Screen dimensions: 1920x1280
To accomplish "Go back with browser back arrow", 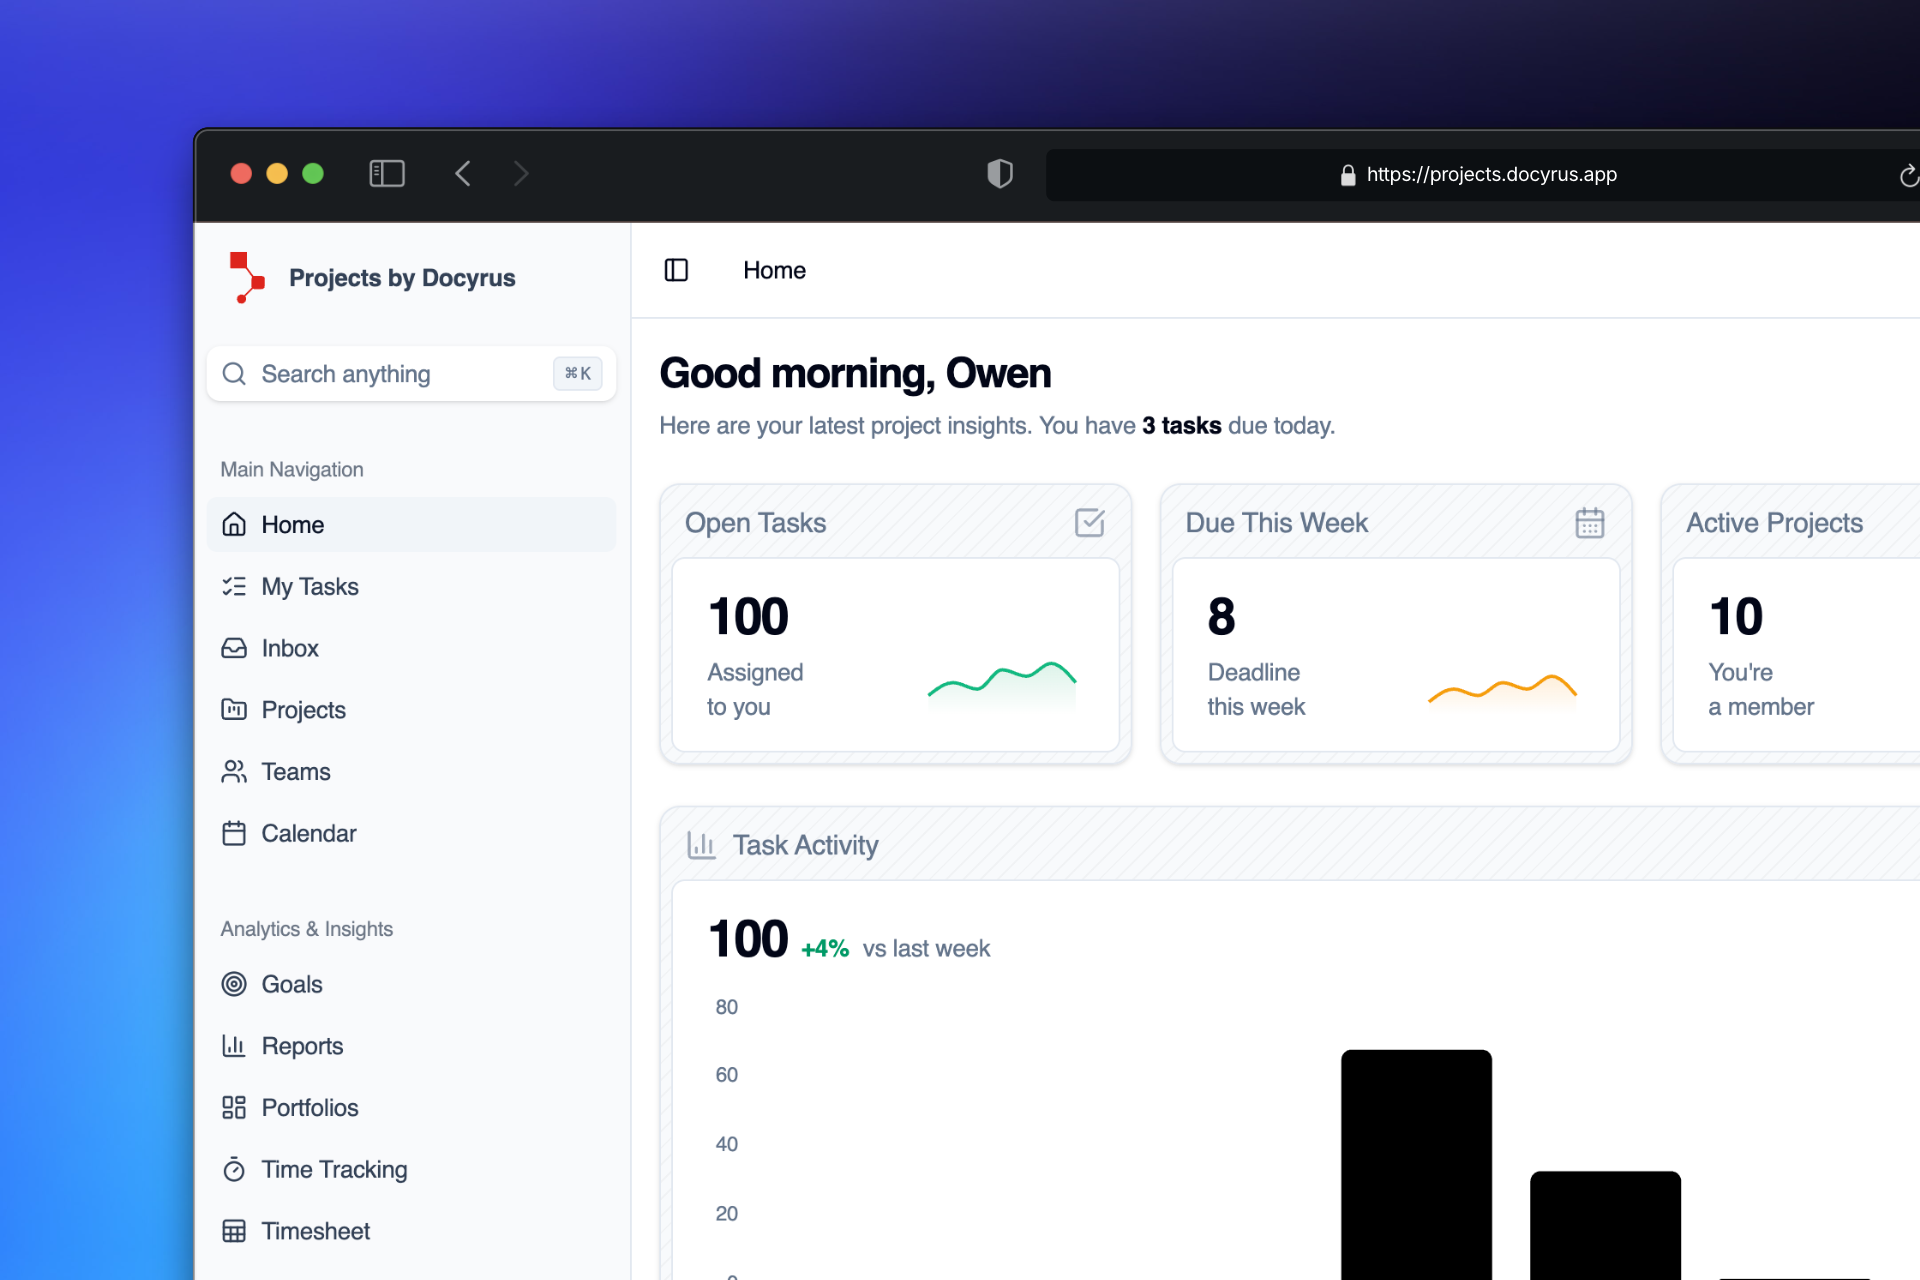I will (x=463, y=174).
